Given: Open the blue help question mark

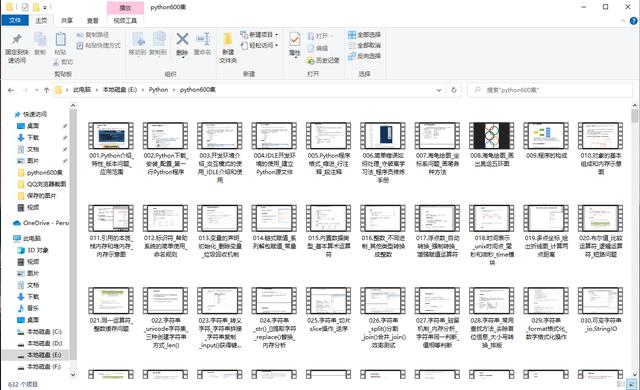Looking at the screenshot, I should [x=633, y=20].
